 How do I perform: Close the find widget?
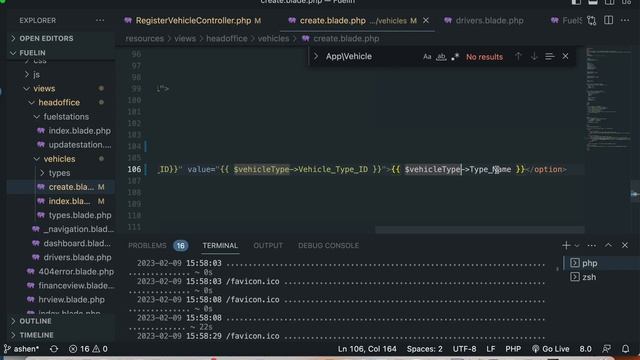click(x=565, y=57)
